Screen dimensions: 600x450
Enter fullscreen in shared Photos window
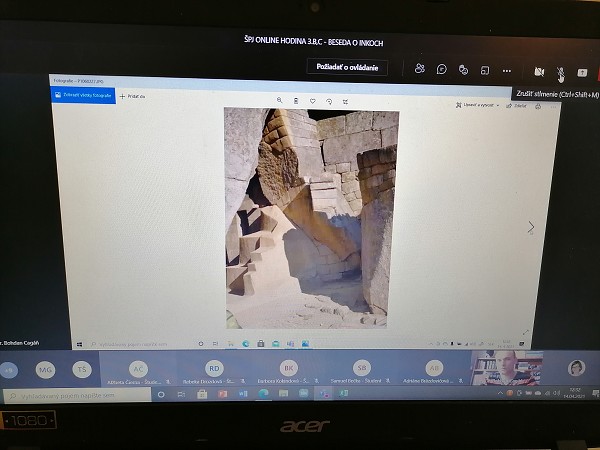pos(526,333)
